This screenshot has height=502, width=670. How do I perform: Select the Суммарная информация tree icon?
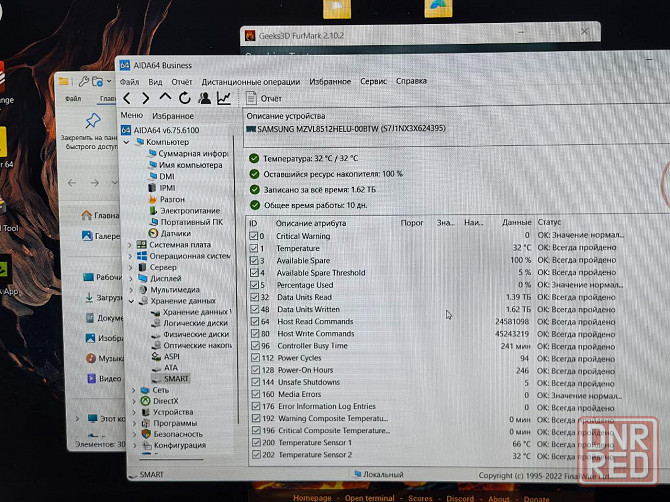pos(153,153)
